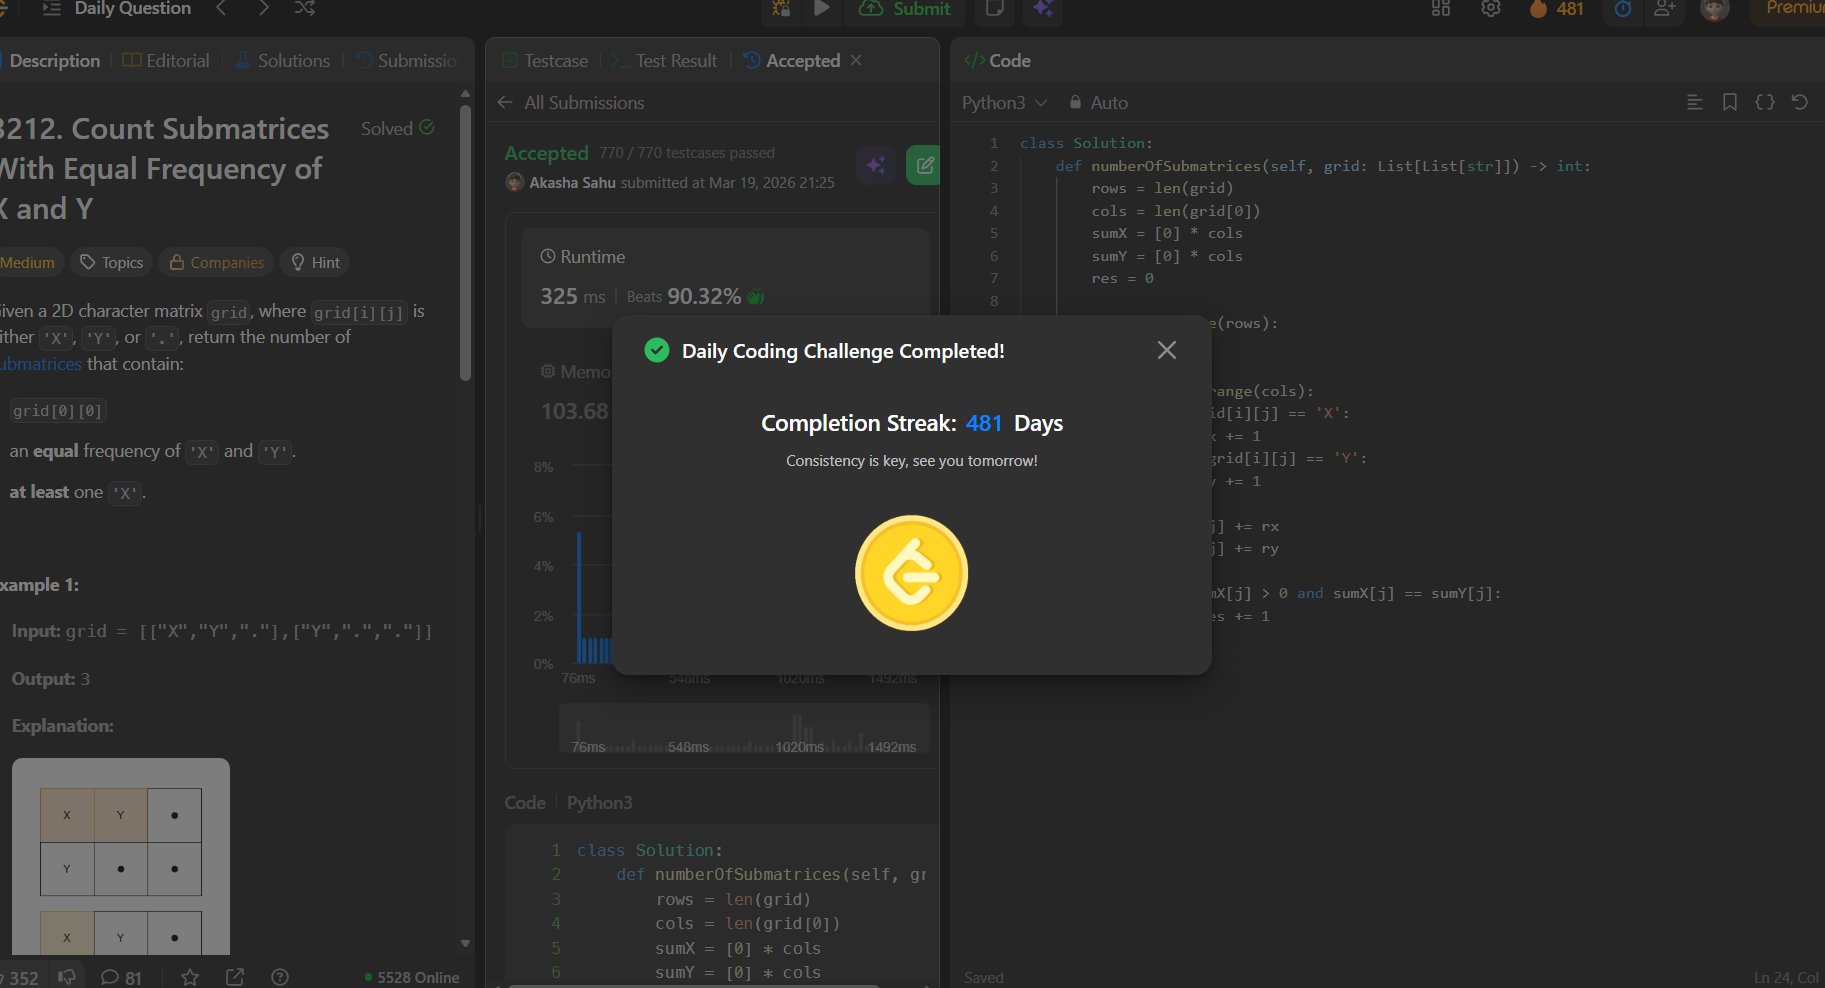Open the settings gear icon
The image size is (1825, 988).
(1490, 9)
